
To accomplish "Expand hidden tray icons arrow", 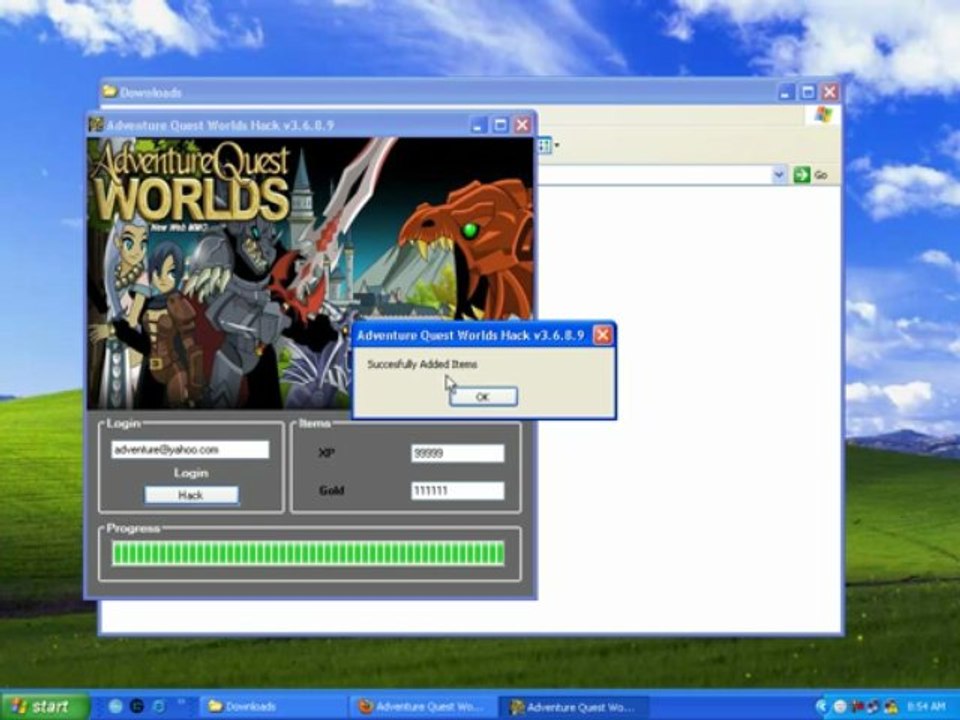I will point(820,707).
